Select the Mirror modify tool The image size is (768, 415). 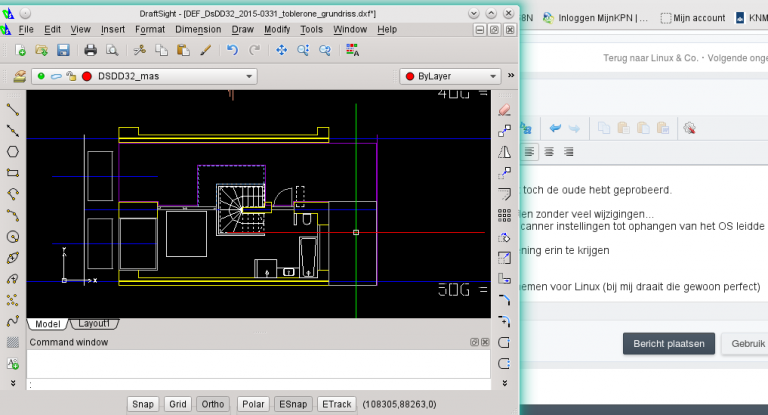click(x=504, y=151)
